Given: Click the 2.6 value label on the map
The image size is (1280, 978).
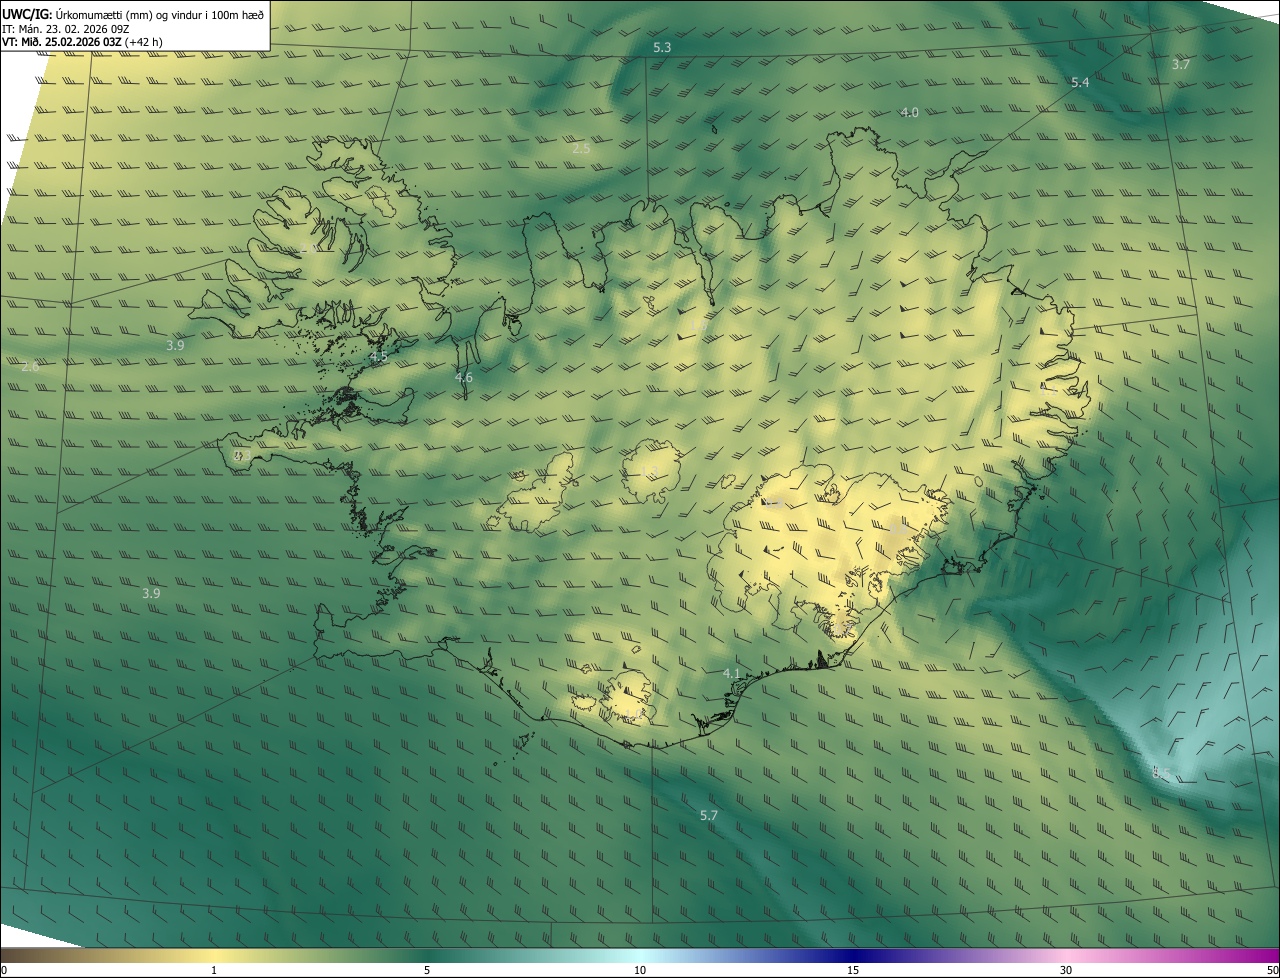Looking at the screenshot, I should [30, 366].
